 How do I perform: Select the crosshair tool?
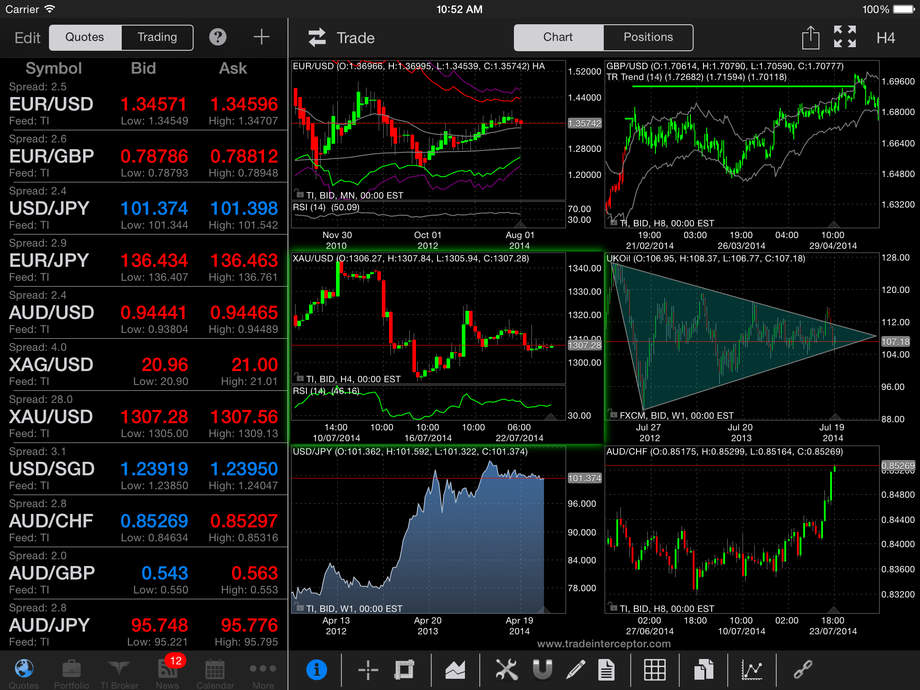tap(368, 669)
